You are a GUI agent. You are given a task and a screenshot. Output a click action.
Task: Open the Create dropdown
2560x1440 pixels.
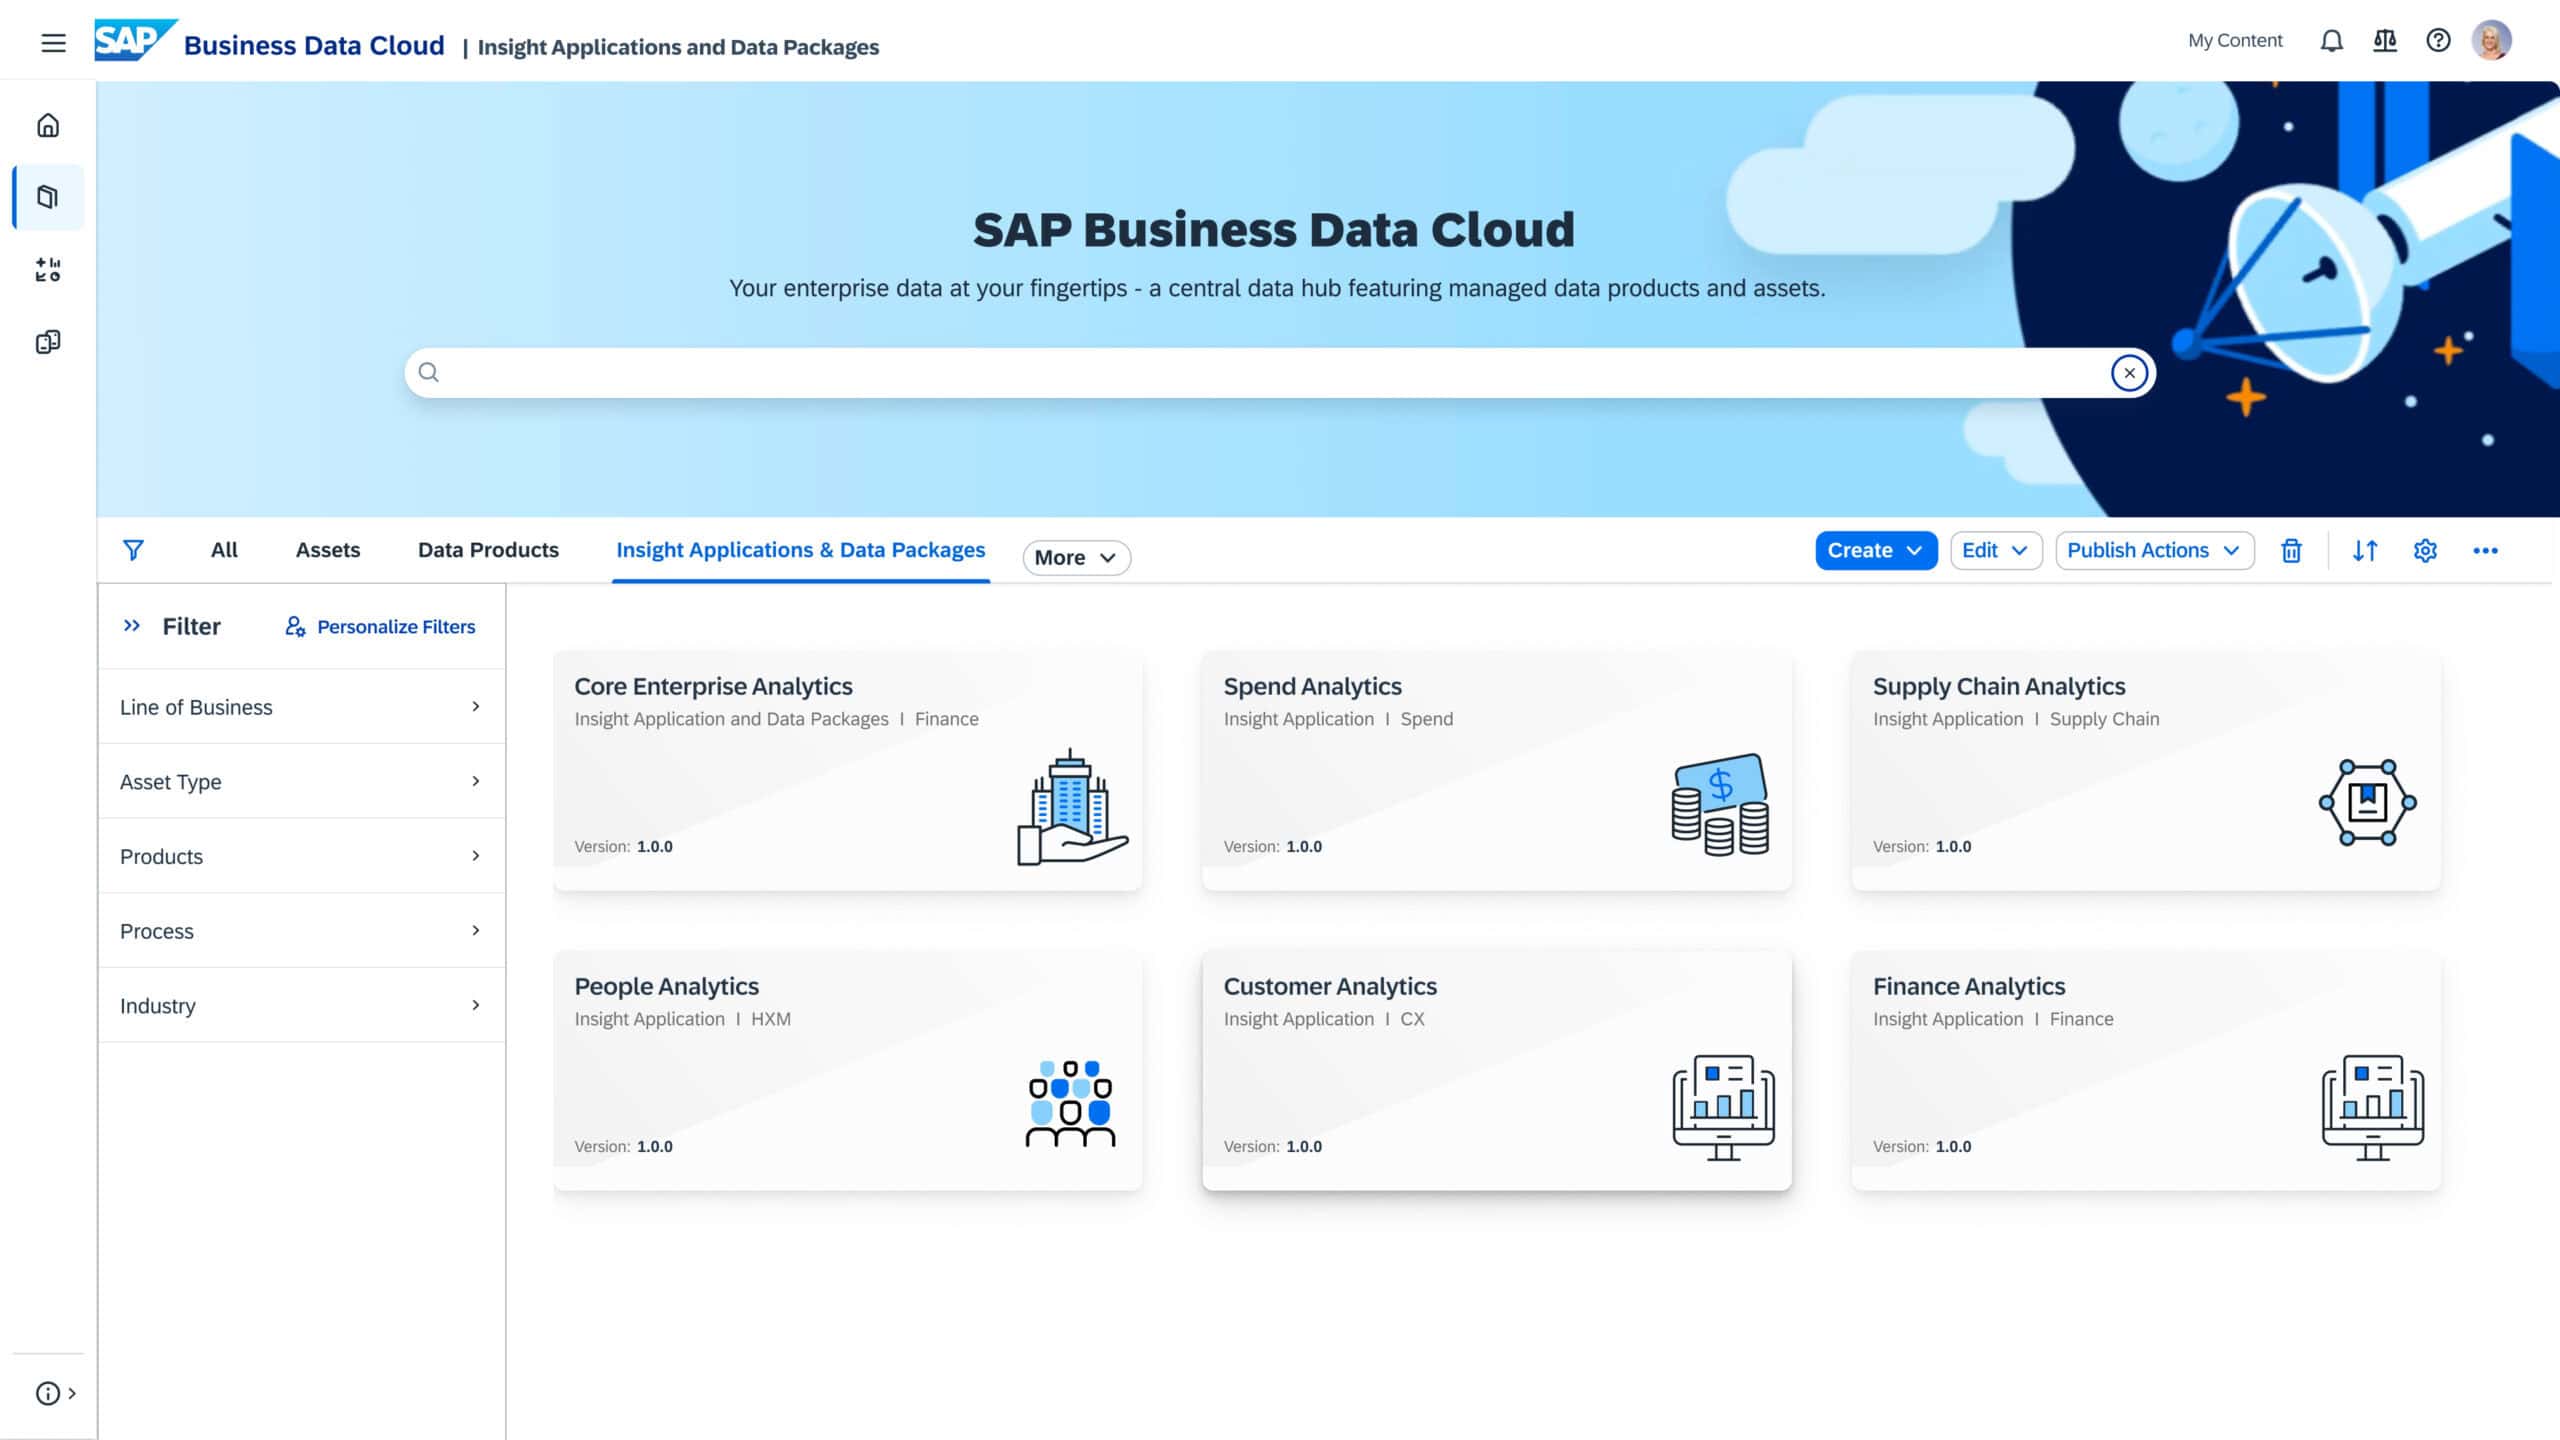point(1875,550)
